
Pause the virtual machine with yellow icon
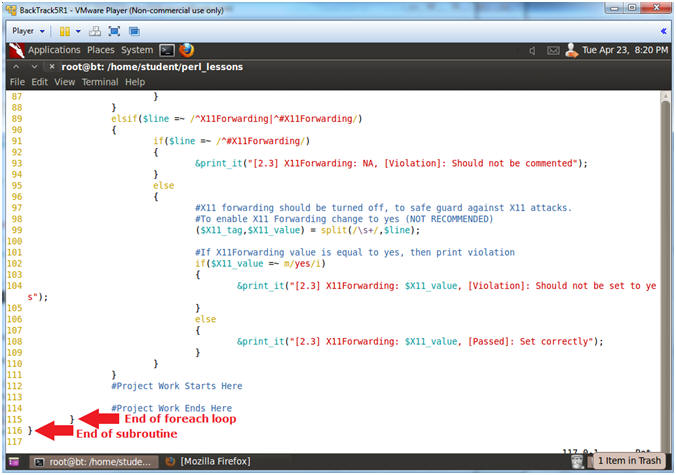65,31
